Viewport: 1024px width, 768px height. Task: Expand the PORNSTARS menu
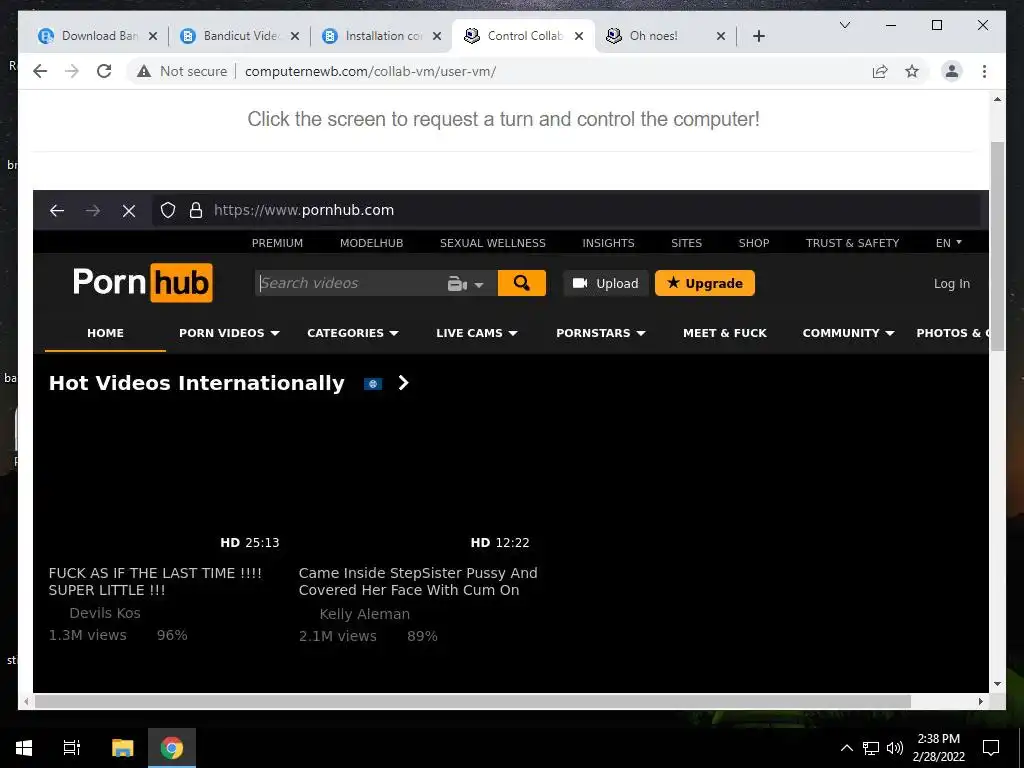[601, 333]
